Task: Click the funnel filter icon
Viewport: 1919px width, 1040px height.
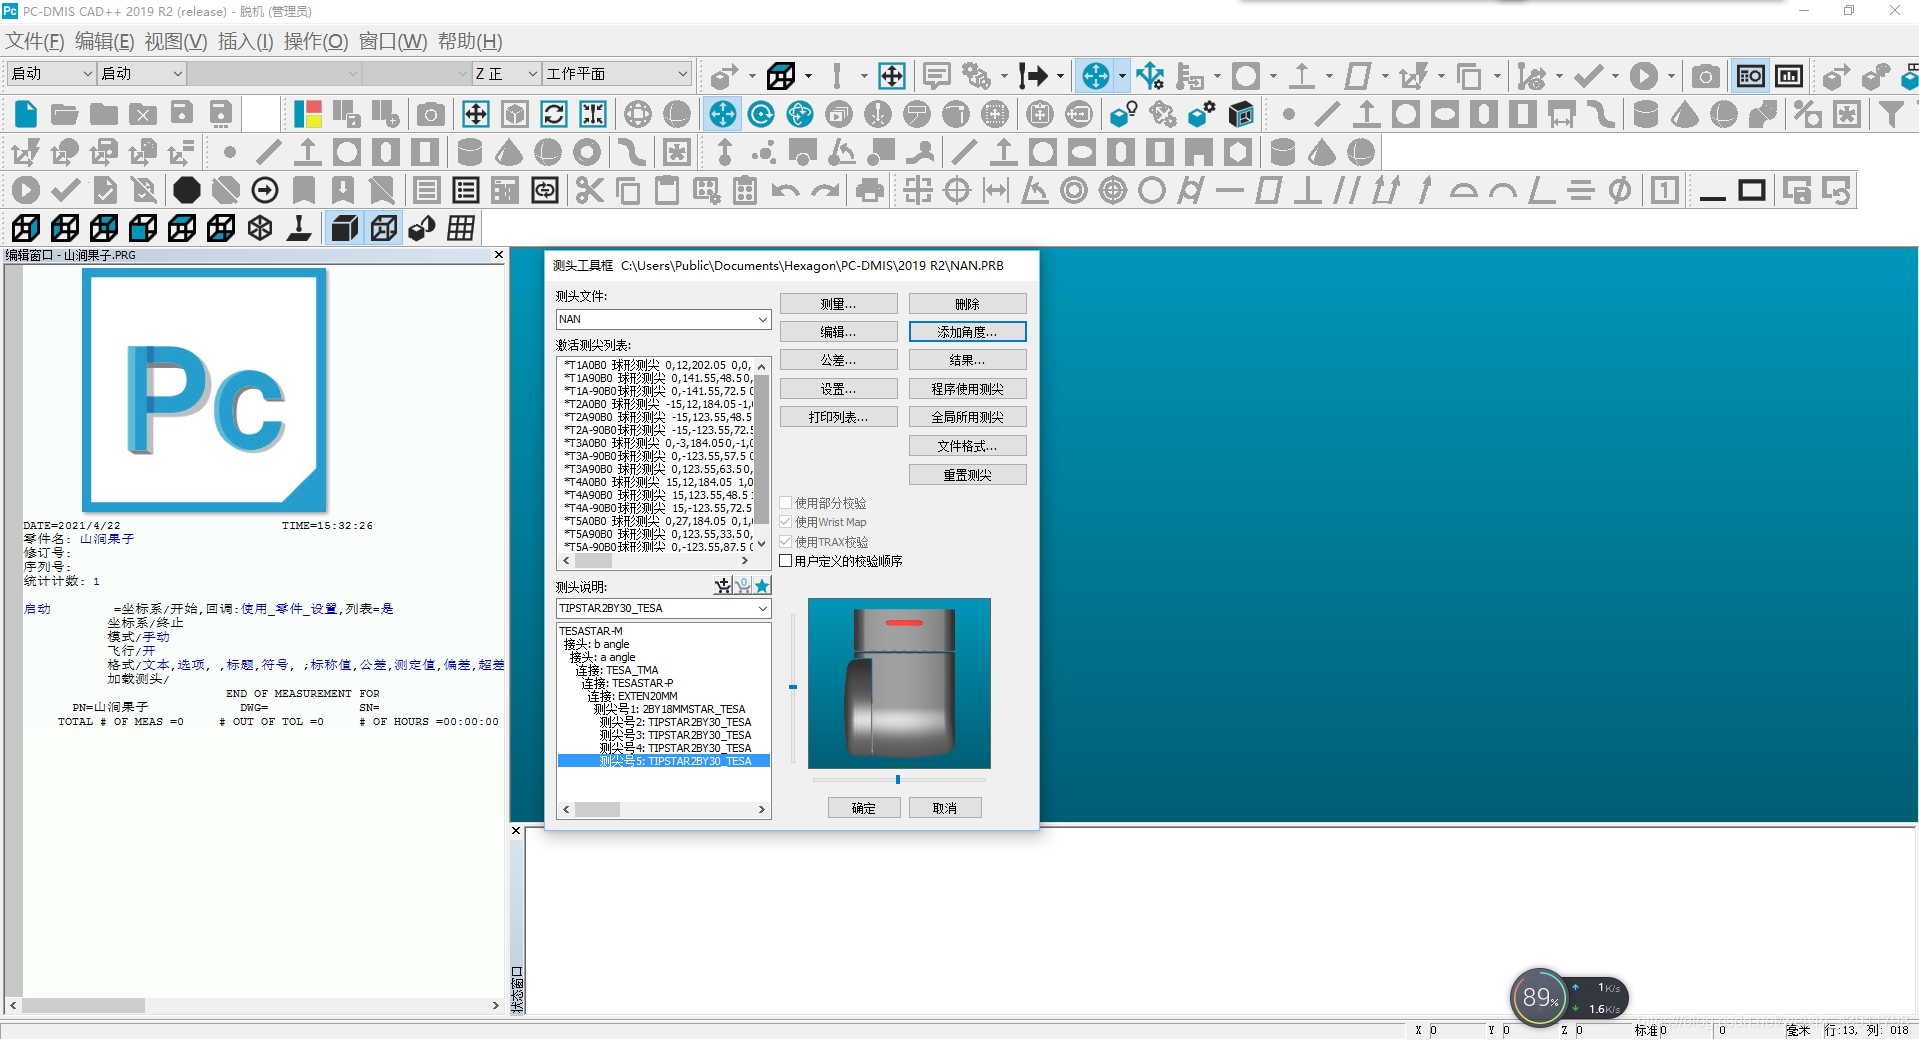Action: click(x=1892, y=114)
